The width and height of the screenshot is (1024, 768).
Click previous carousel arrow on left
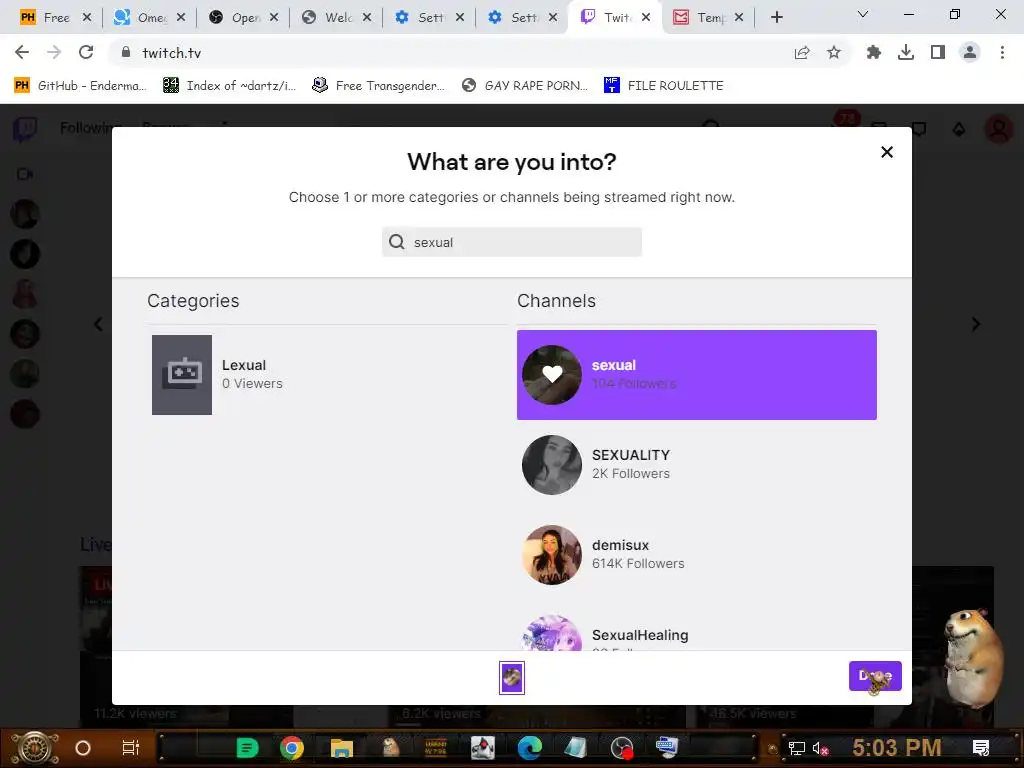[98, 324]
